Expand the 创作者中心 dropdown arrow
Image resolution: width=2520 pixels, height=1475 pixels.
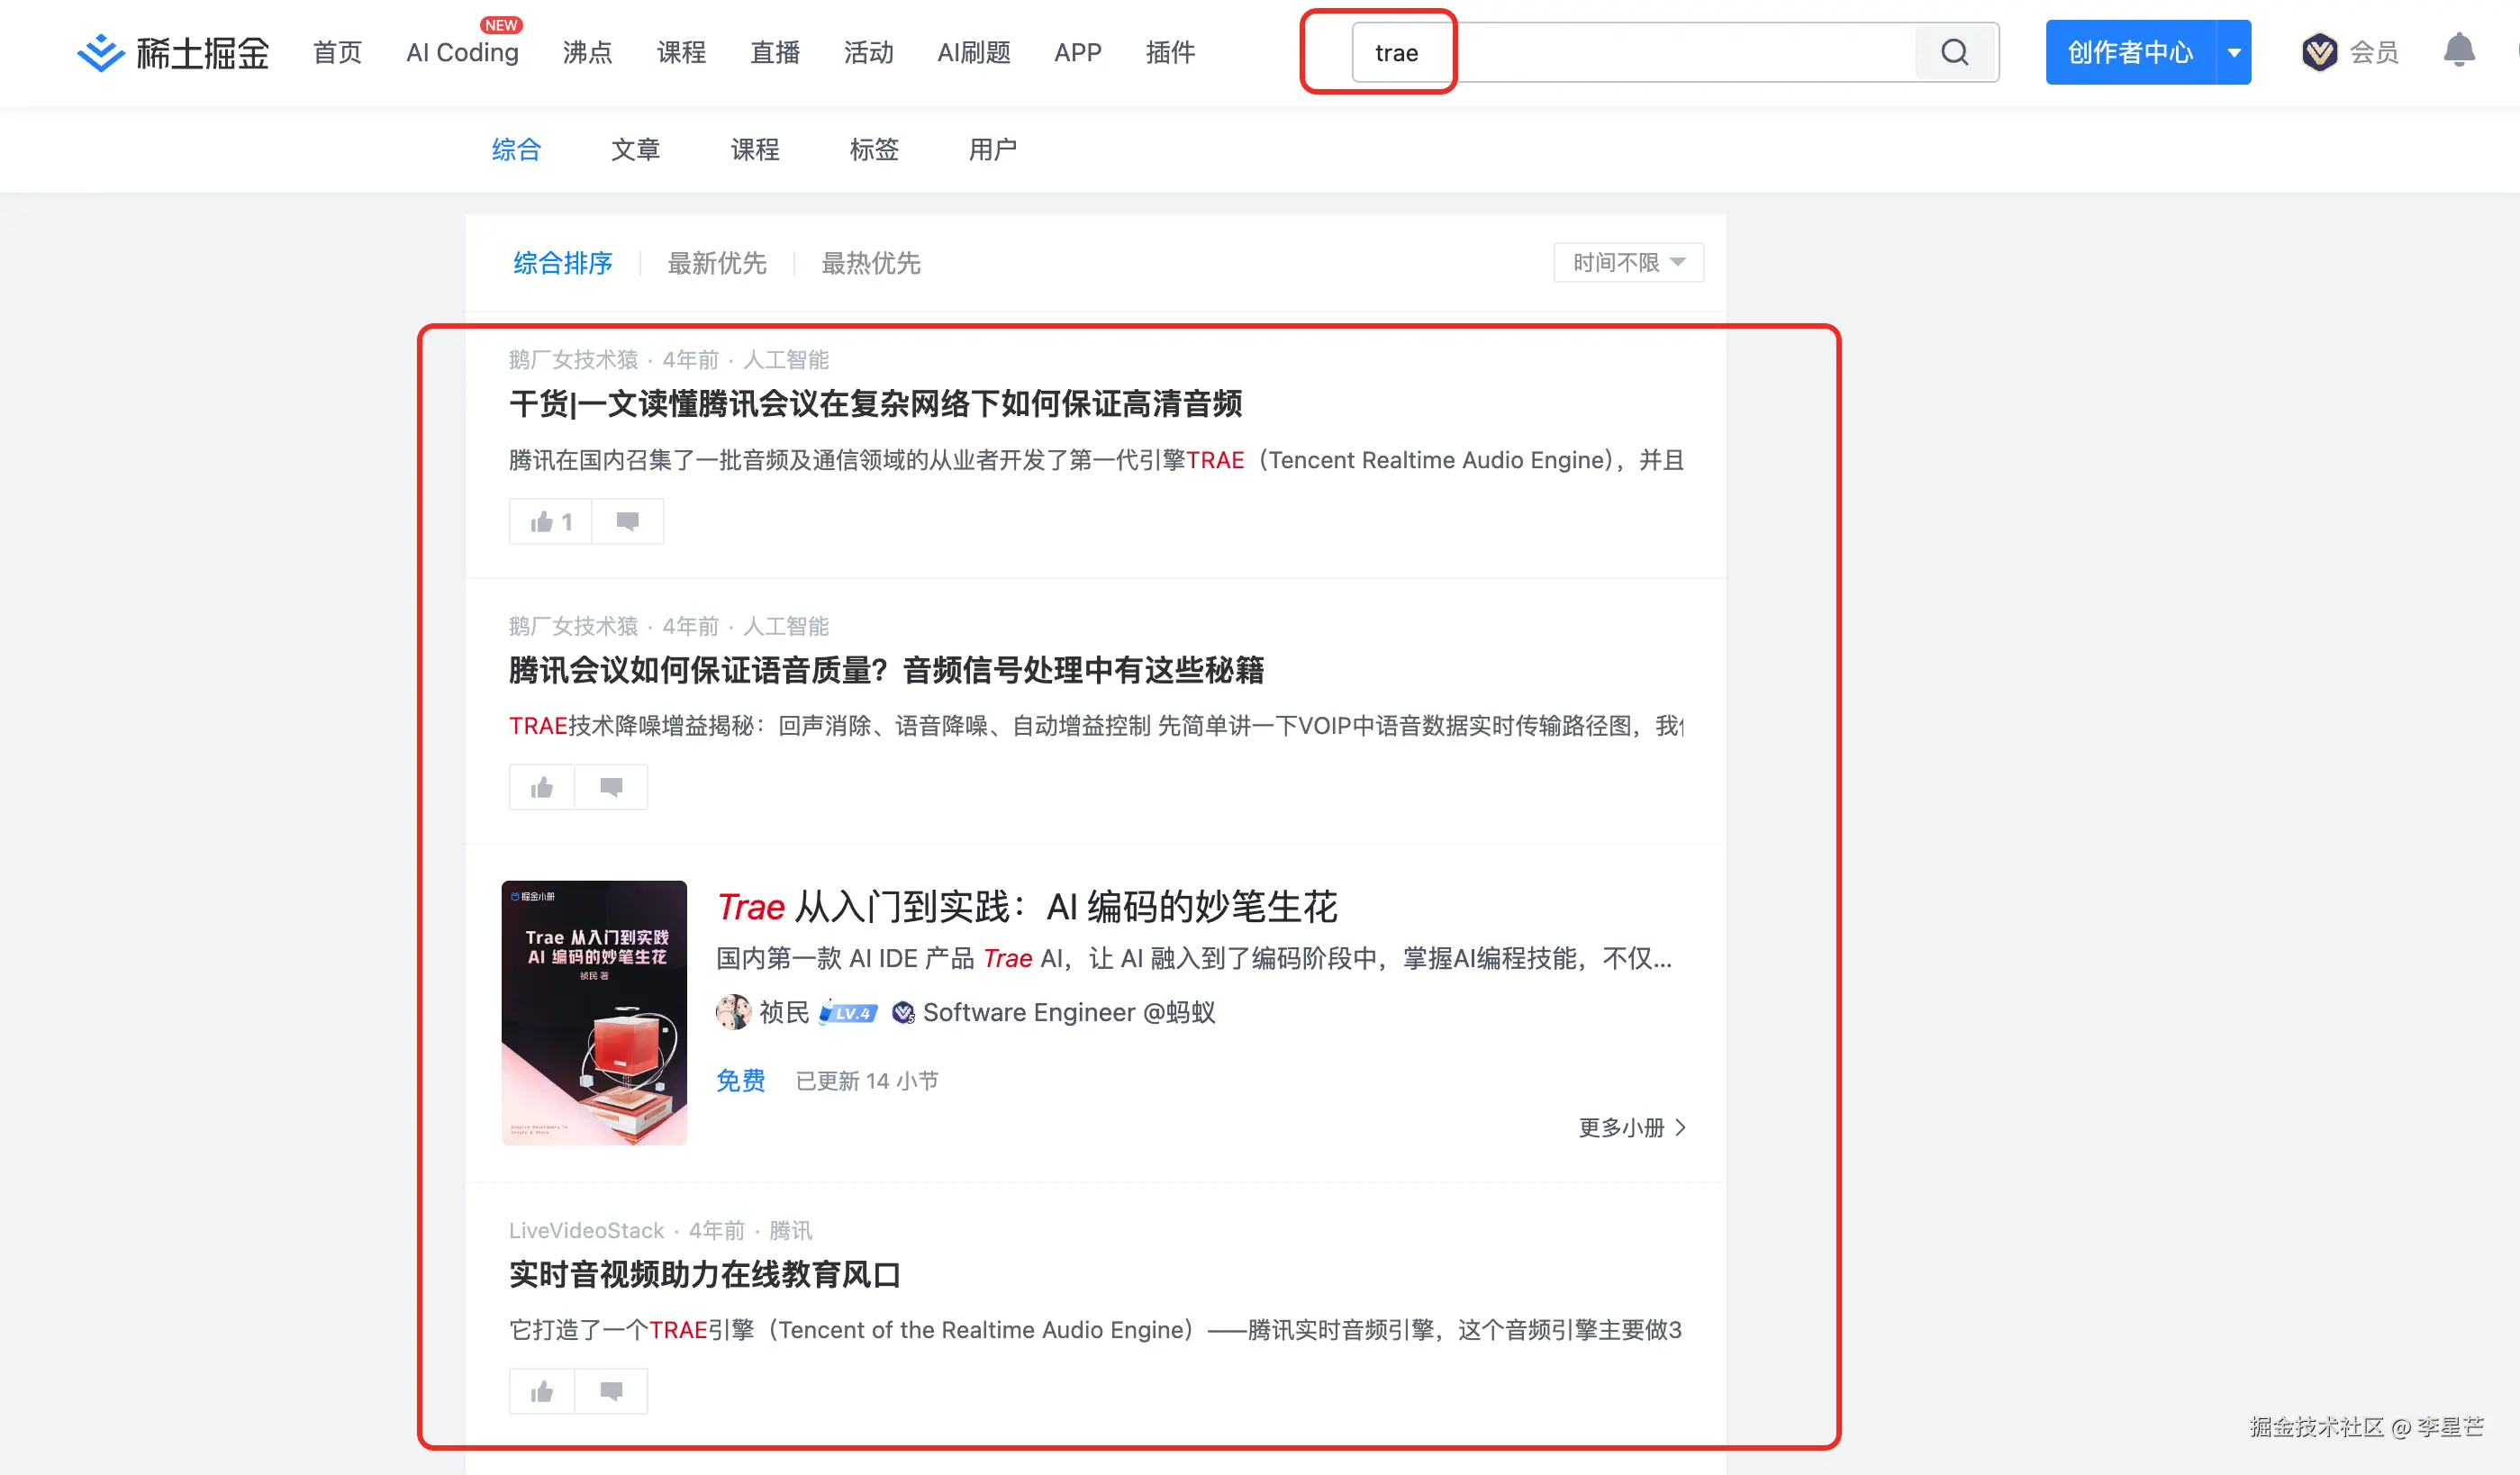coord(2234,52)
